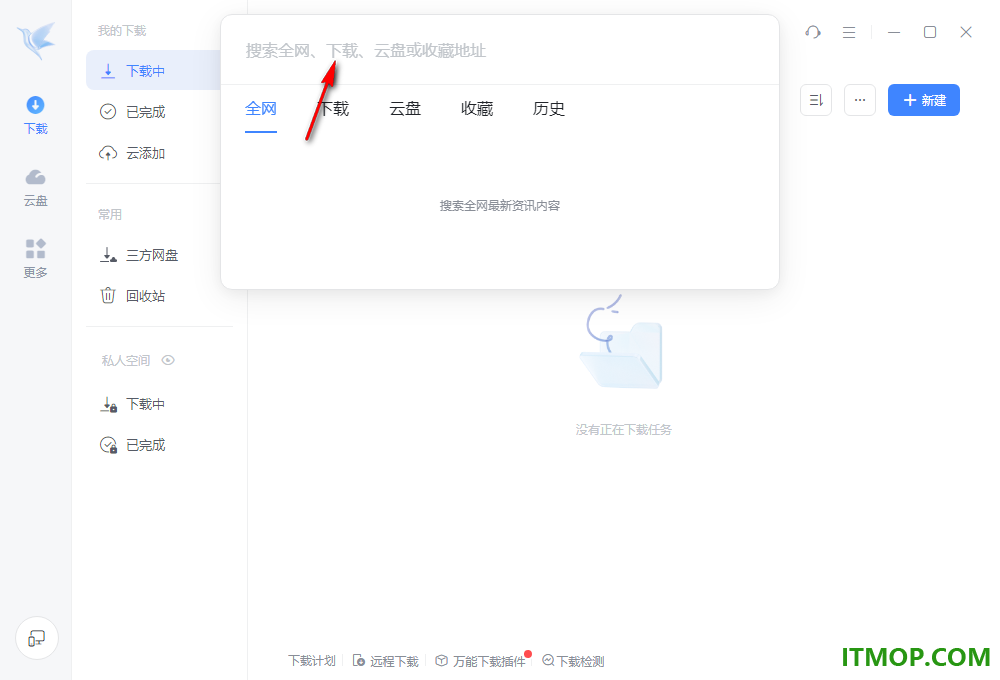Open the 云盘 cloud drive section
This screenshot has width=1000, height=680.
coord(36,188)
